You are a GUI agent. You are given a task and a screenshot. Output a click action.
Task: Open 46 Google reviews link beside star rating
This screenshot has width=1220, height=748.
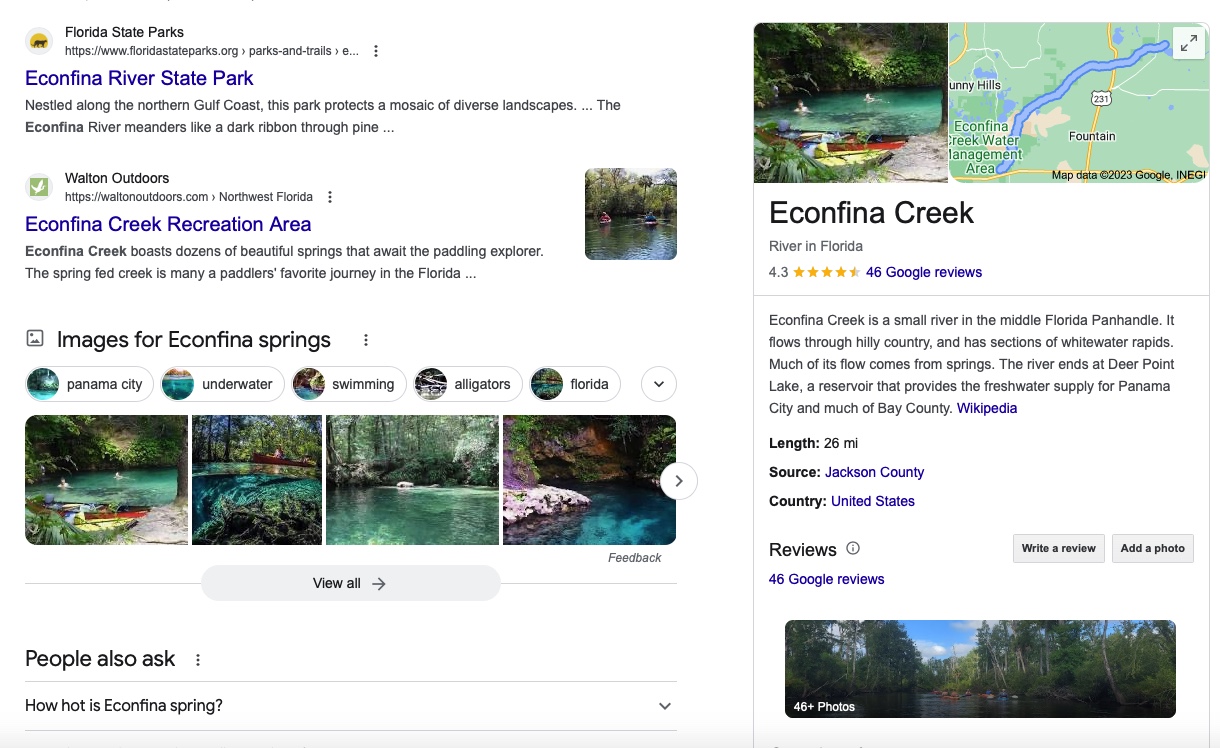(x=924, y=272)
